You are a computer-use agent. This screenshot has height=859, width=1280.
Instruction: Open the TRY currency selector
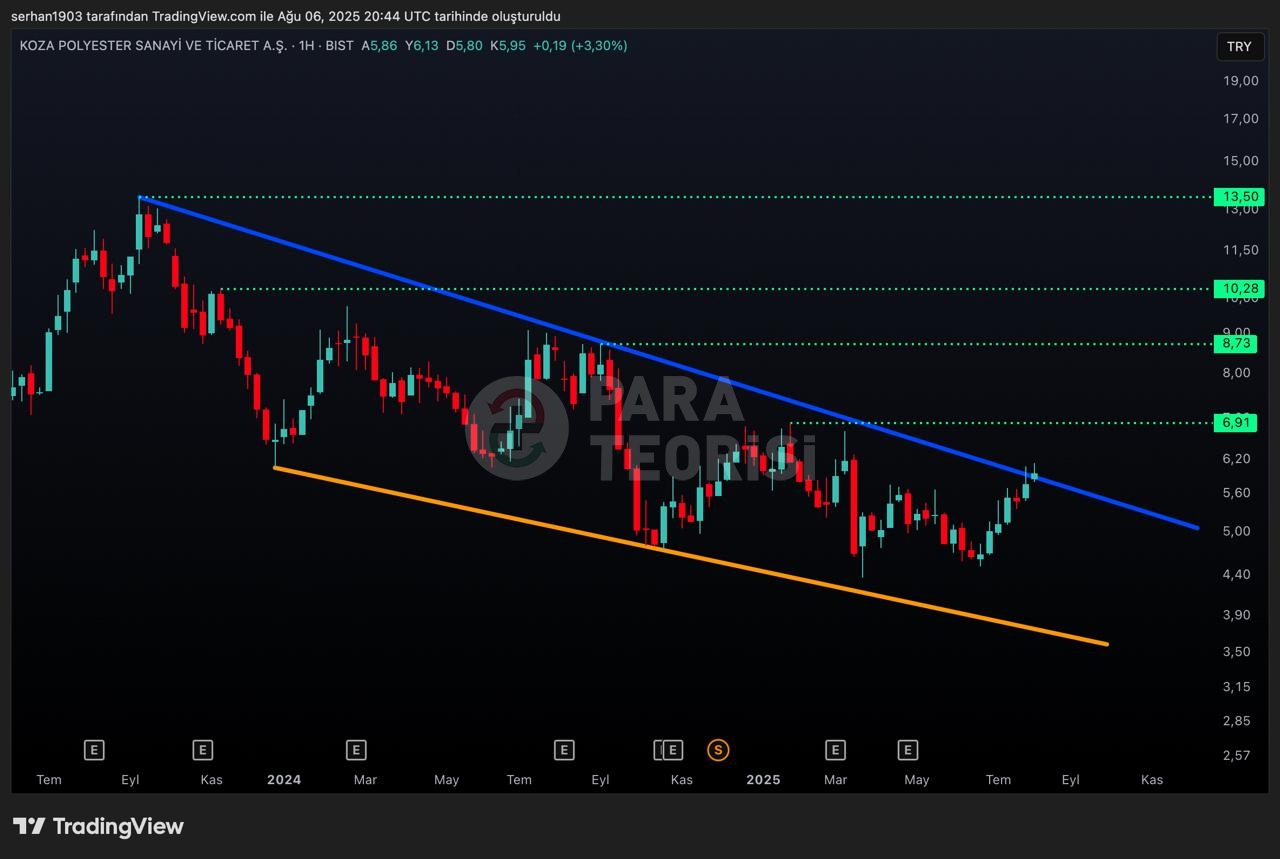[x=1239, y=46]
